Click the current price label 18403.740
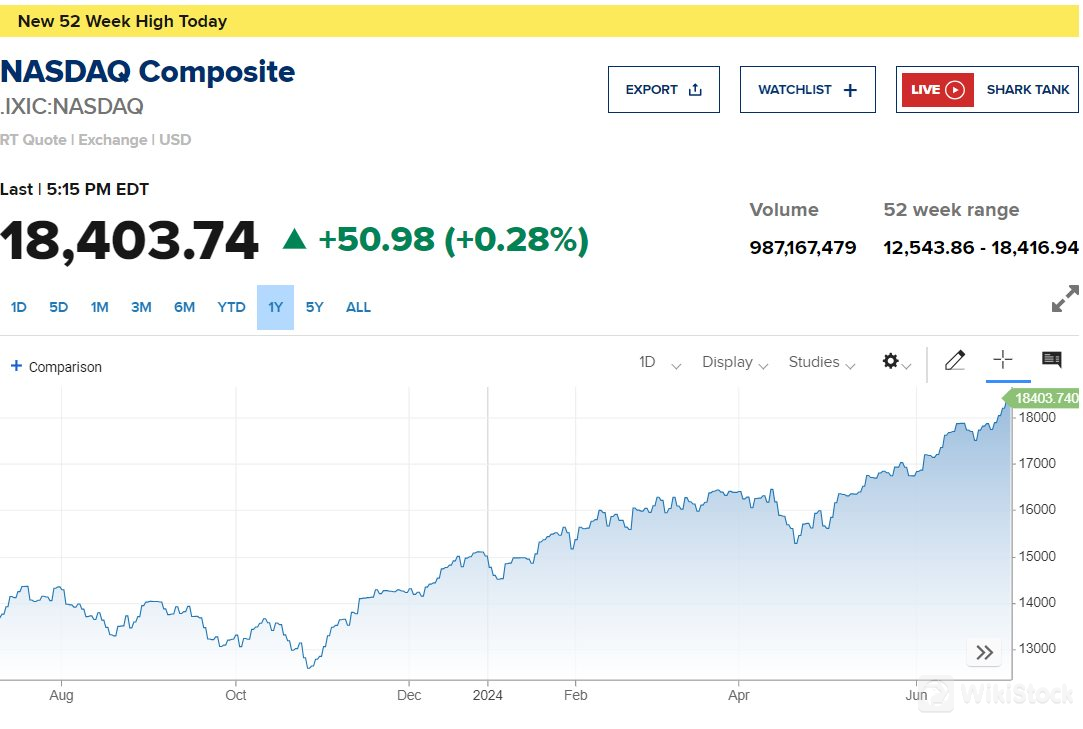The width and height of the screenshot is (1083, 729). [x=1045, y=398]
